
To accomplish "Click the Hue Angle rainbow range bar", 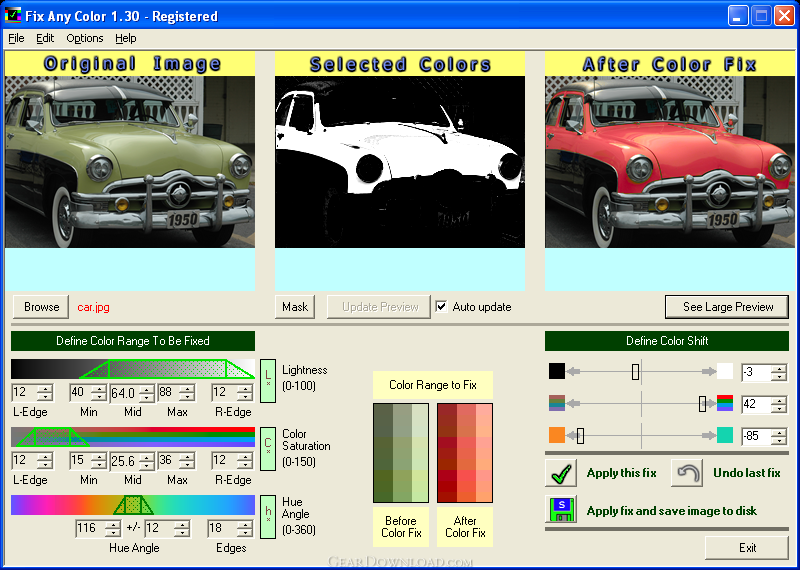I will click(133, 505).
